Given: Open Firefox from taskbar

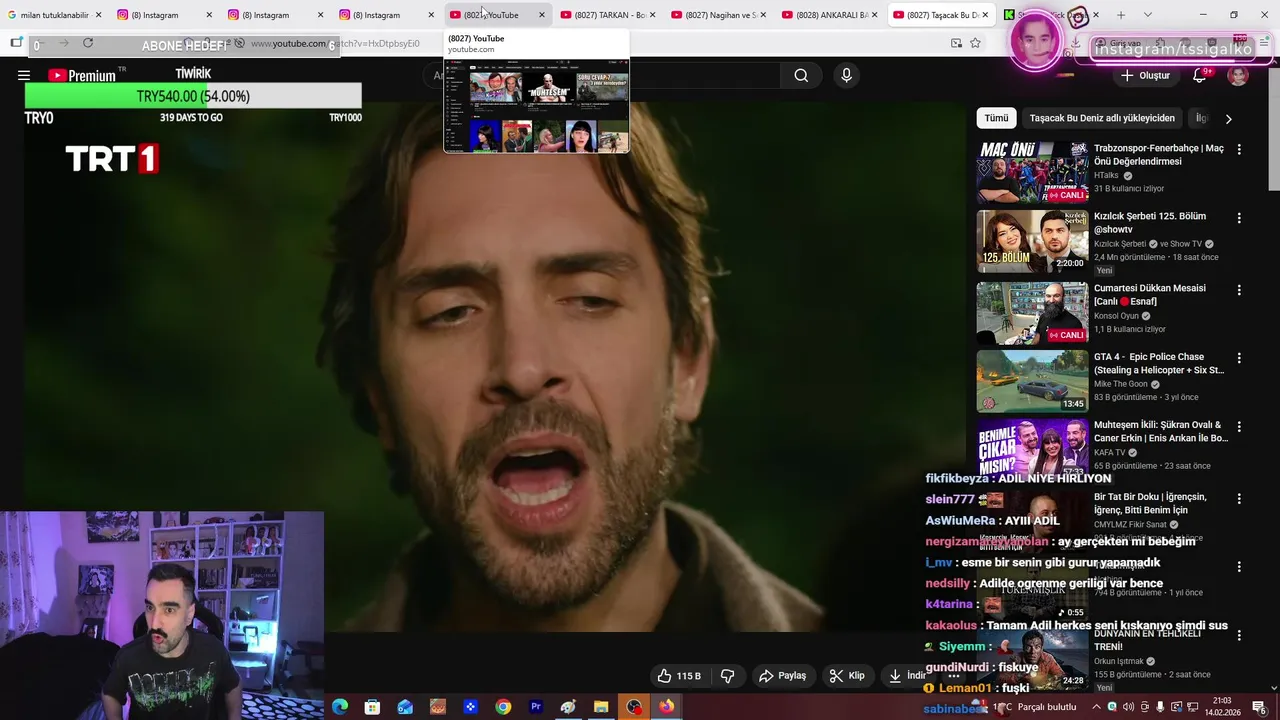Looking at the screenshot, I should click(x=666, y=707).
